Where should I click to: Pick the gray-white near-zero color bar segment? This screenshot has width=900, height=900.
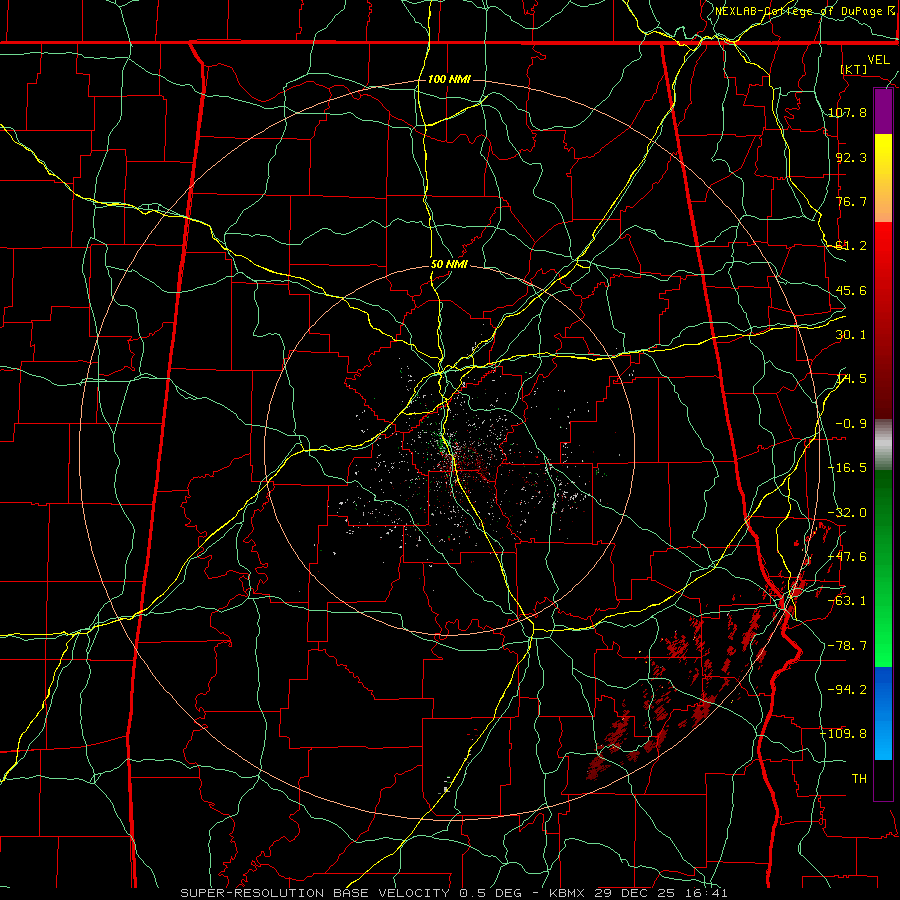pyautogui.click(x=883, y=445)
